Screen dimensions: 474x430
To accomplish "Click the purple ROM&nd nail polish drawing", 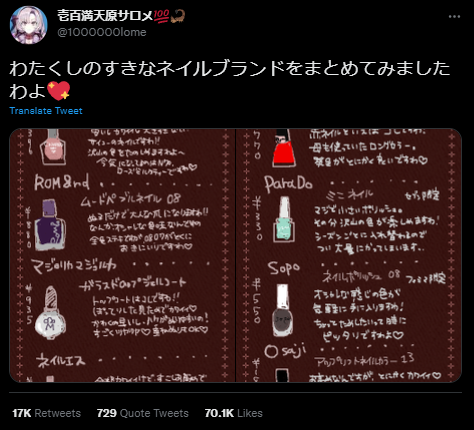I will click(x=50, y=225).
